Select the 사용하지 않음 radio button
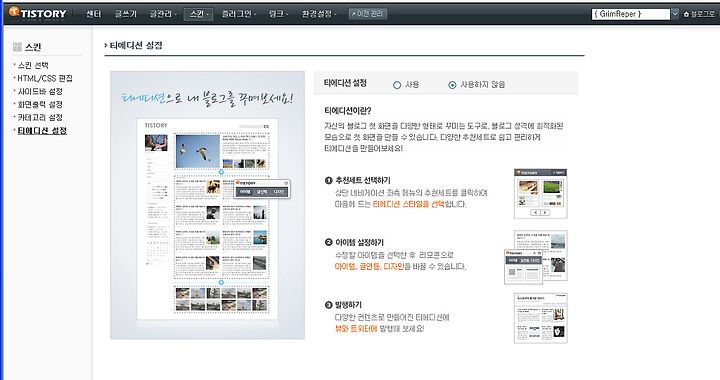The height and width of the screenshot is (380, 720). pos(452,85)
